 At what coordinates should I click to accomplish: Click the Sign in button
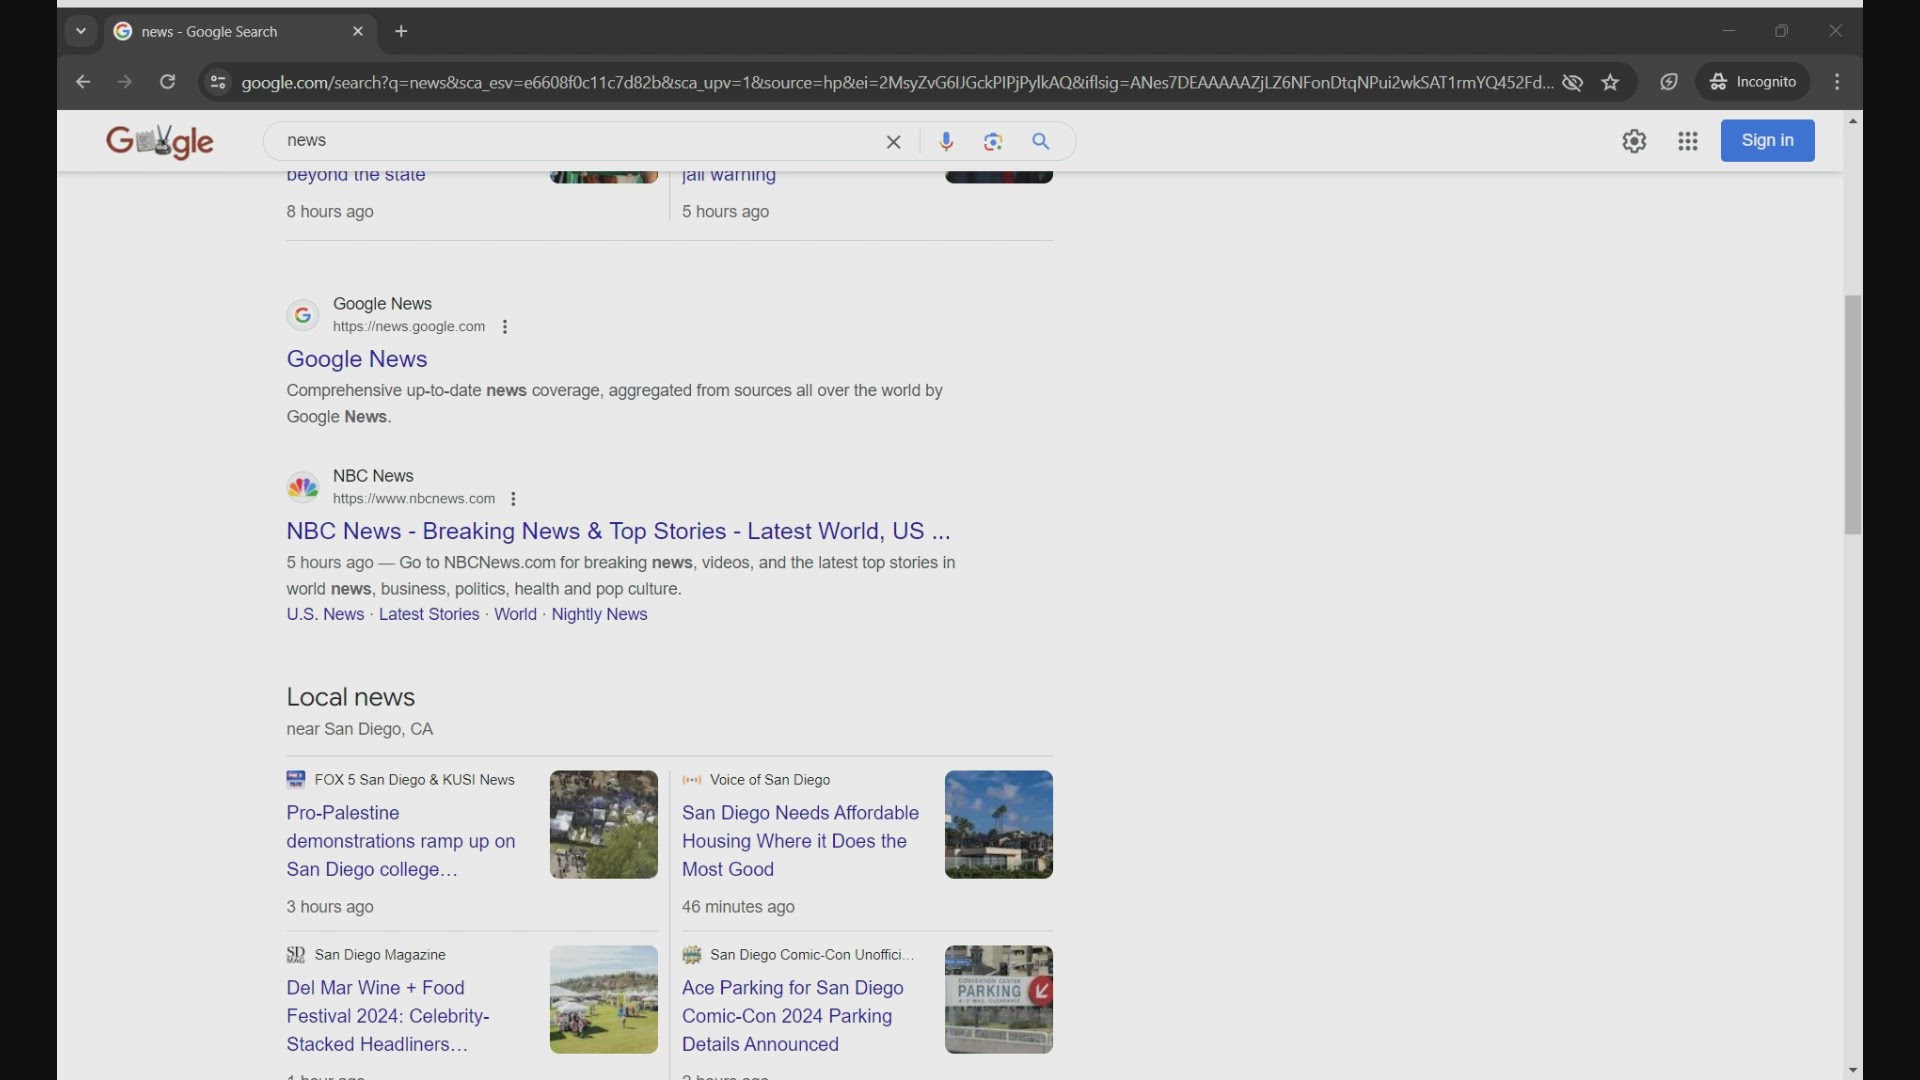click(x=1767, y=140)
